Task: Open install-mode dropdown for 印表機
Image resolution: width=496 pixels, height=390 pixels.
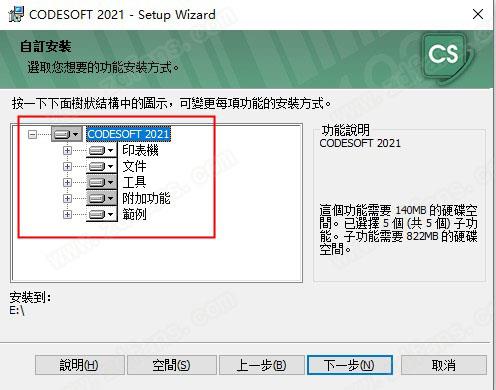Action: pos(102,150)
